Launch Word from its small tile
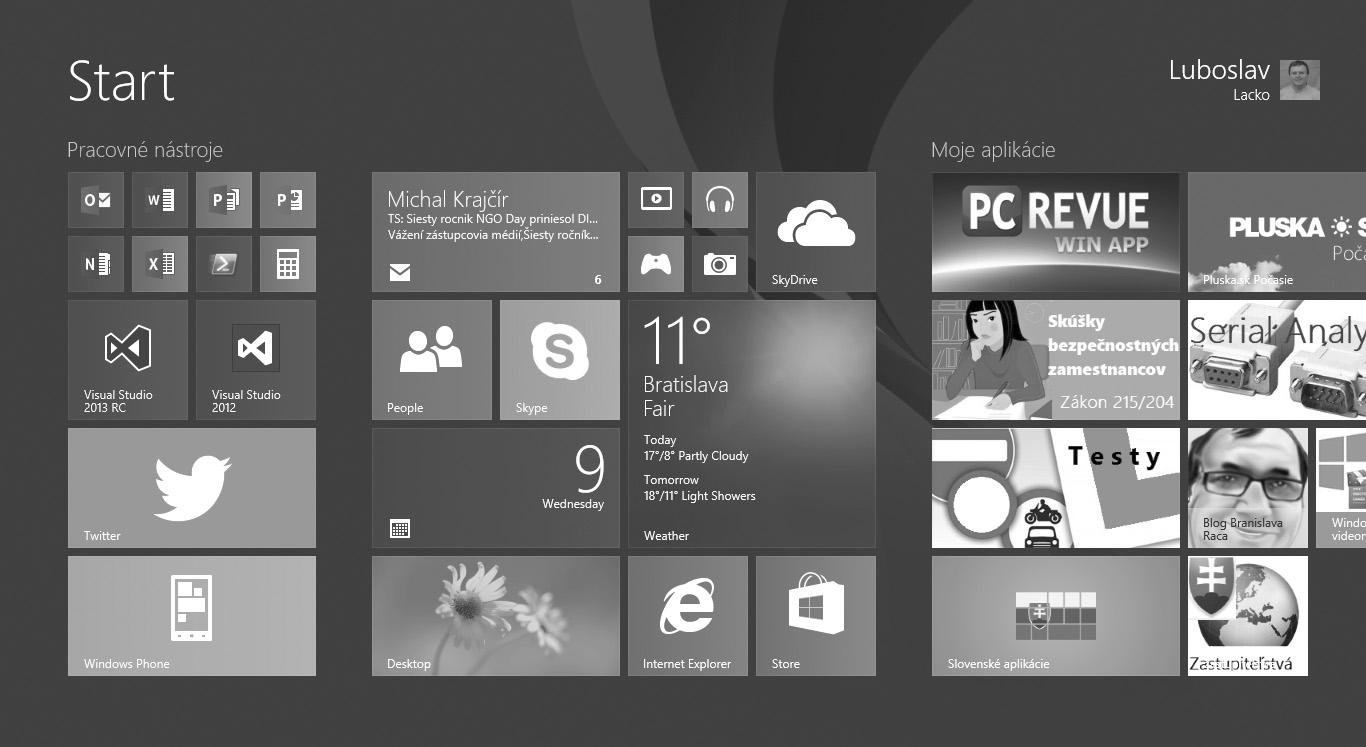Screen dimensions: 1366x747 point(160,200)
